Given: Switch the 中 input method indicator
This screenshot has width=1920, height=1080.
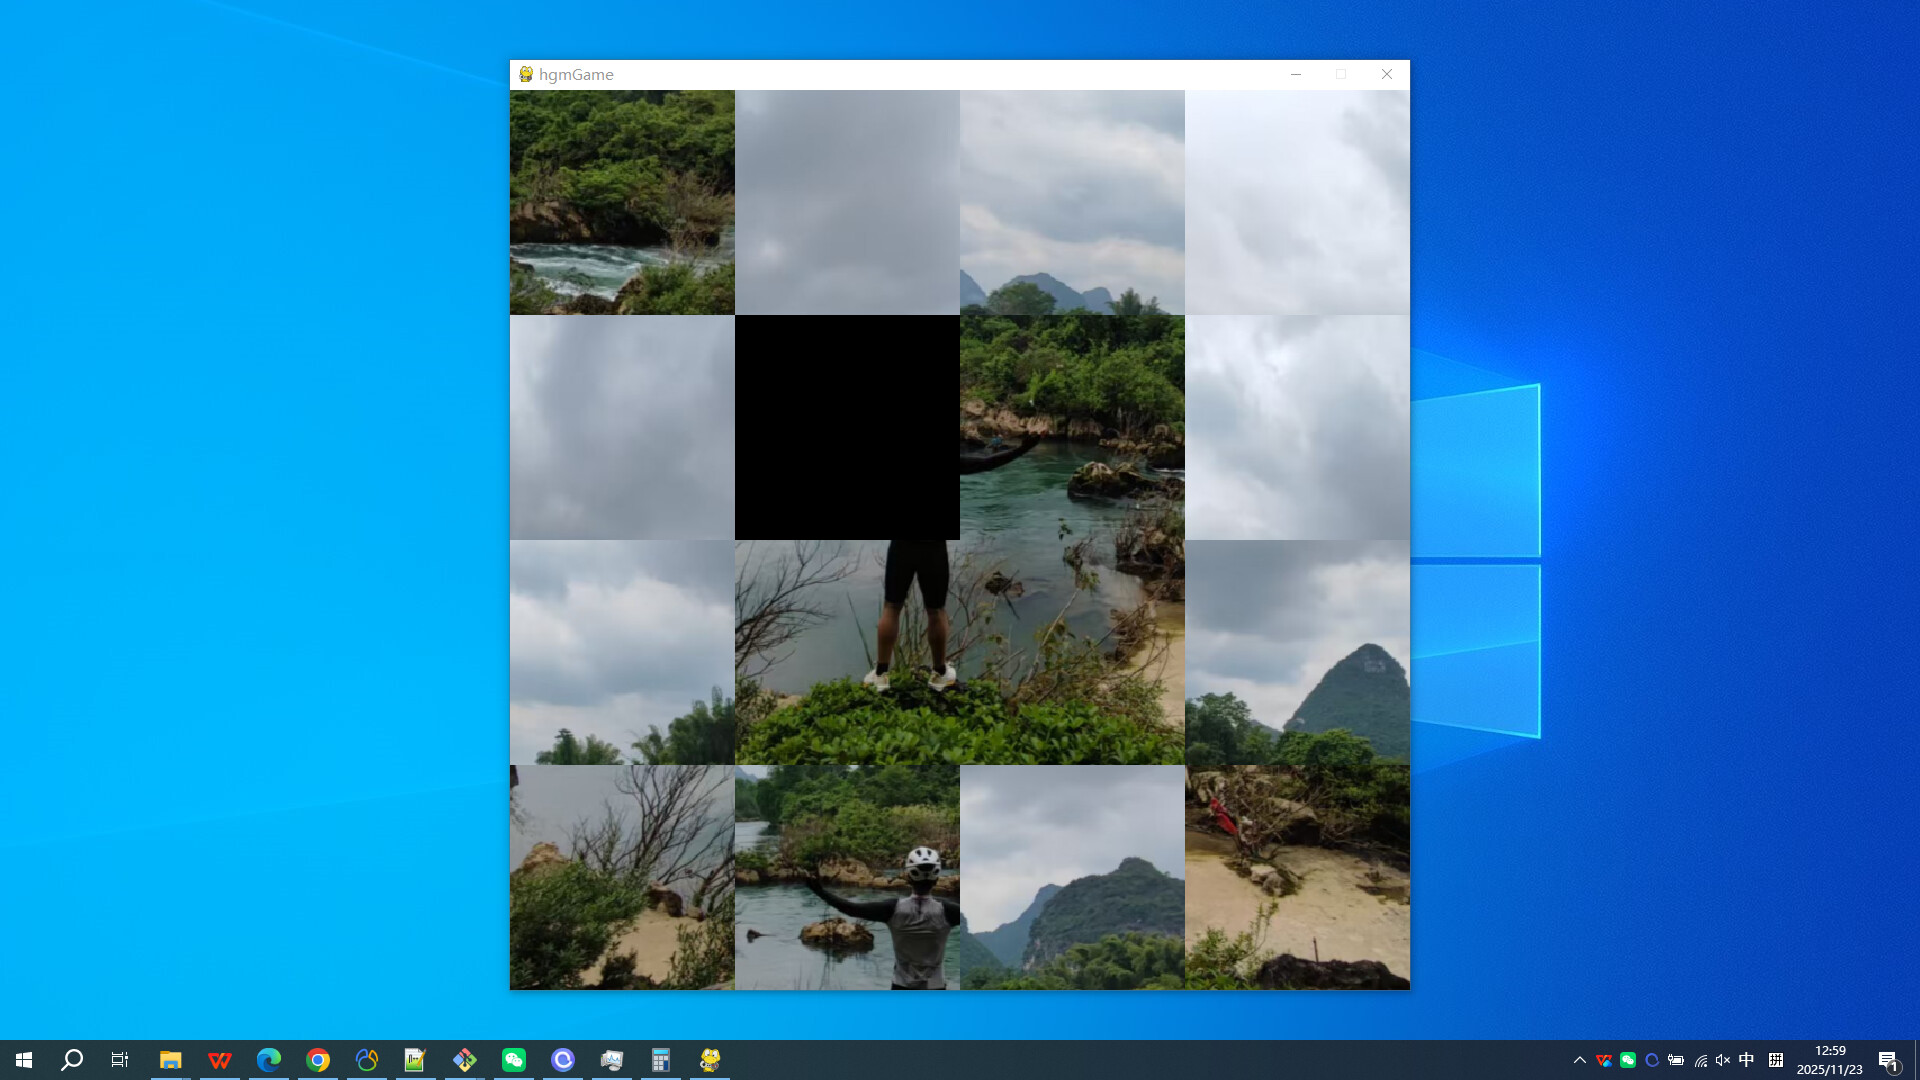Looking at the screenshot, I should coord(1746,1060).
